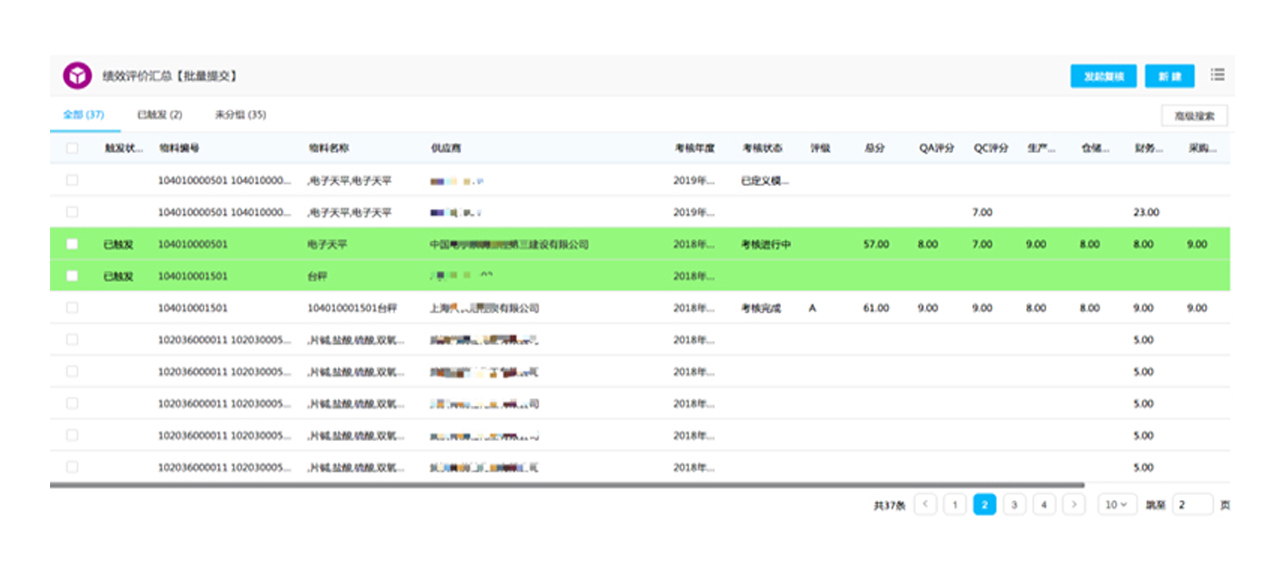This screenshot has width=1280, height=565.
Task: Switch to the 全部 (37) tab
Action: tap(84, 115)
